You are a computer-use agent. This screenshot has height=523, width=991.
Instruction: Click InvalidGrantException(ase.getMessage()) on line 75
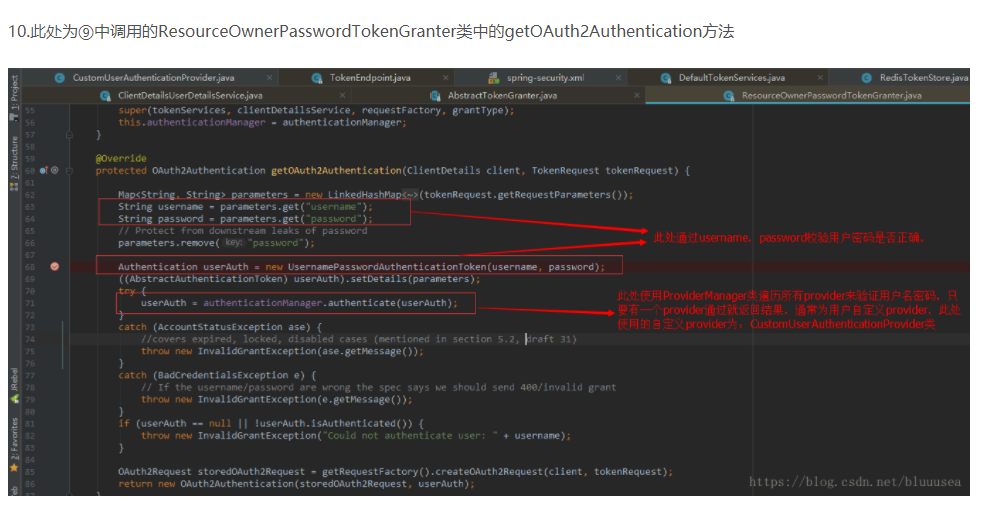pos(308,351)
